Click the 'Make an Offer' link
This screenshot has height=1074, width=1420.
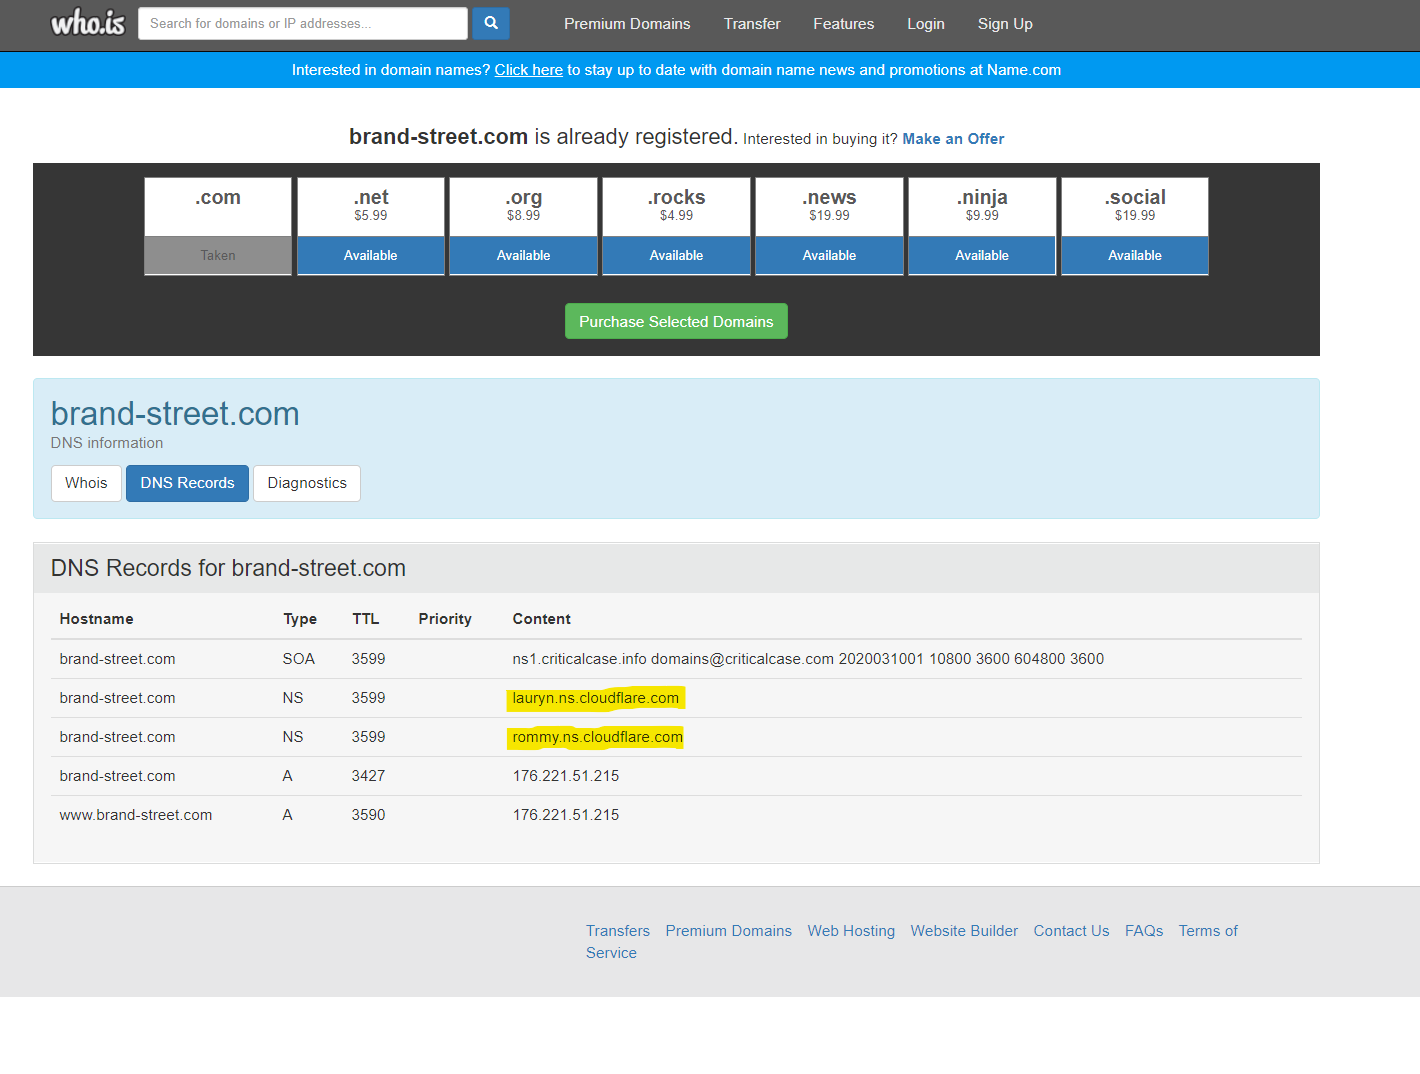953,139
